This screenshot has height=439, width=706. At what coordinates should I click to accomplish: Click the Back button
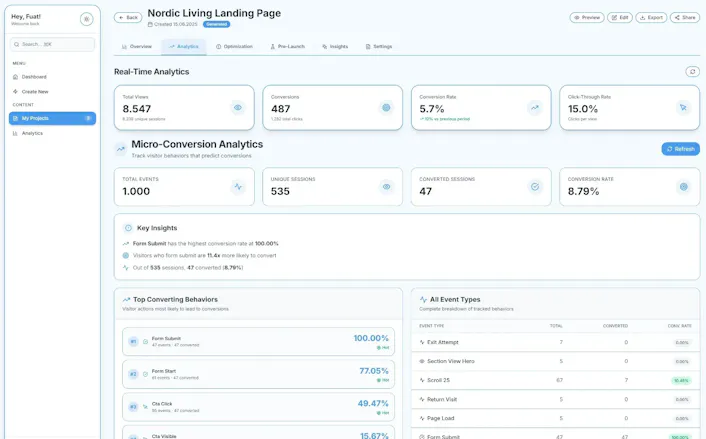(x=128, y=18)
